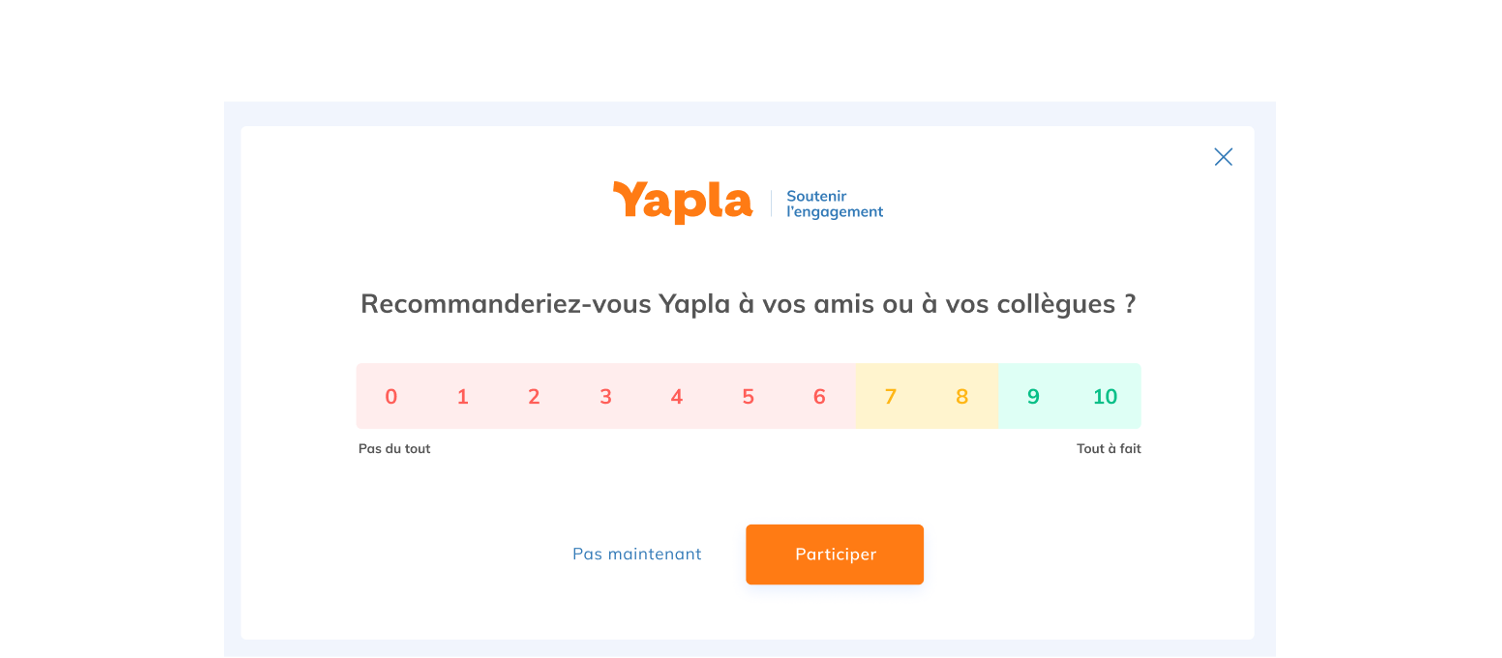Screen dimensions: 1502x658
Task: Select score 3 in the red zone
Action: pos(605,396)
